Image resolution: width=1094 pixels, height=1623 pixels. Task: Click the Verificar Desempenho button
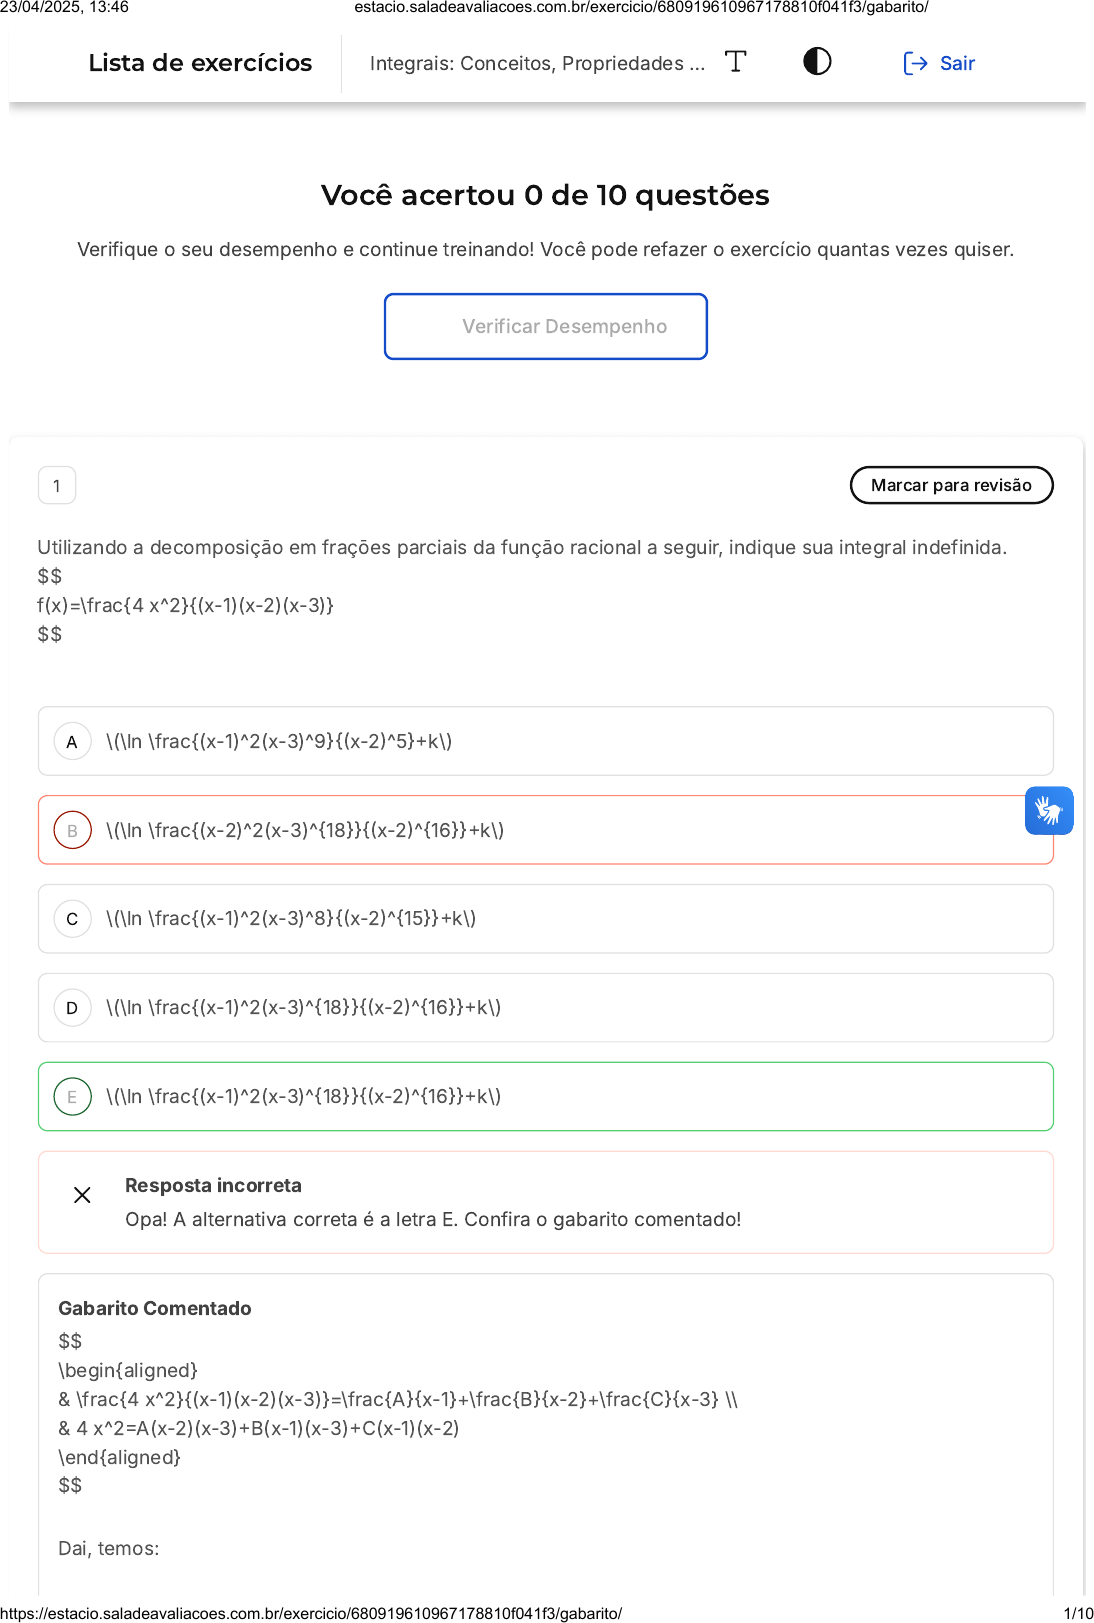(546, 327)
